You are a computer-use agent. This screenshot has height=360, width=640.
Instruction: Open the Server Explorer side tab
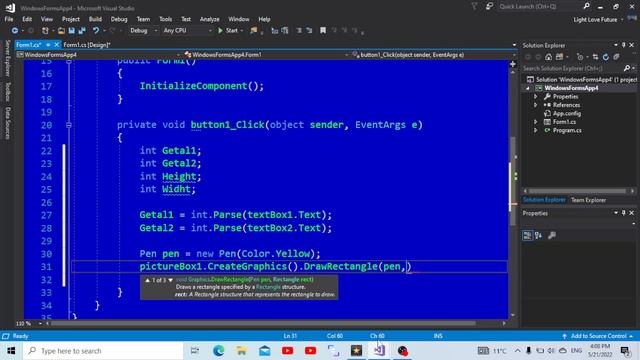tap(7, 58)
